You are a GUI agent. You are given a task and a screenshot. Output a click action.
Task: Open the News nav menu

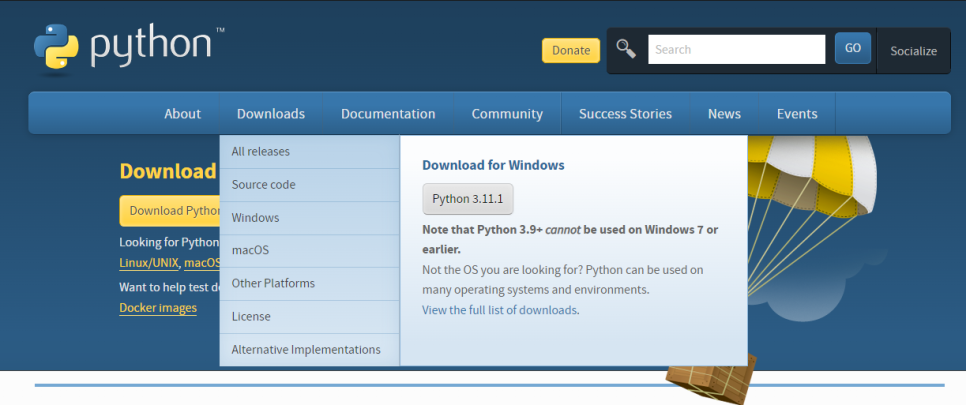click(724, 113)
